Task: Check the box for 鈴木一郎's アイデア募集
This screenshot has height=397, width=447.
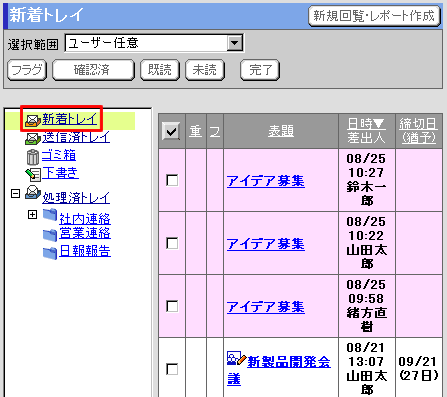Action: (172, 180)
